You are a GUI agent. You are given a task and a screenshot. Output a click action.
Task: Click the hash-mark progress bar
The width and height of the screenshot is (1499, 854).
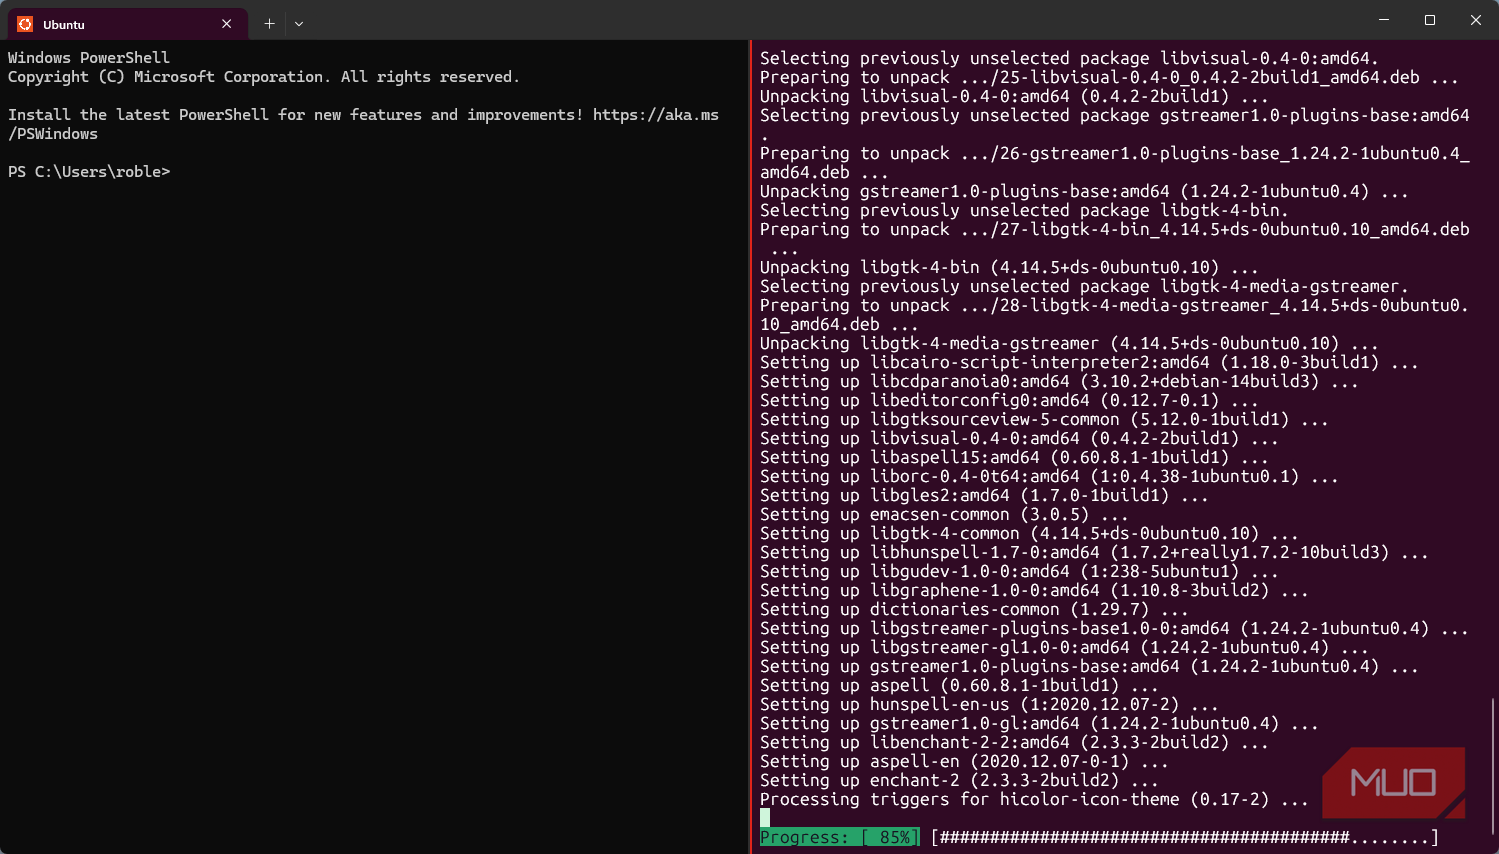point(1185,837)
